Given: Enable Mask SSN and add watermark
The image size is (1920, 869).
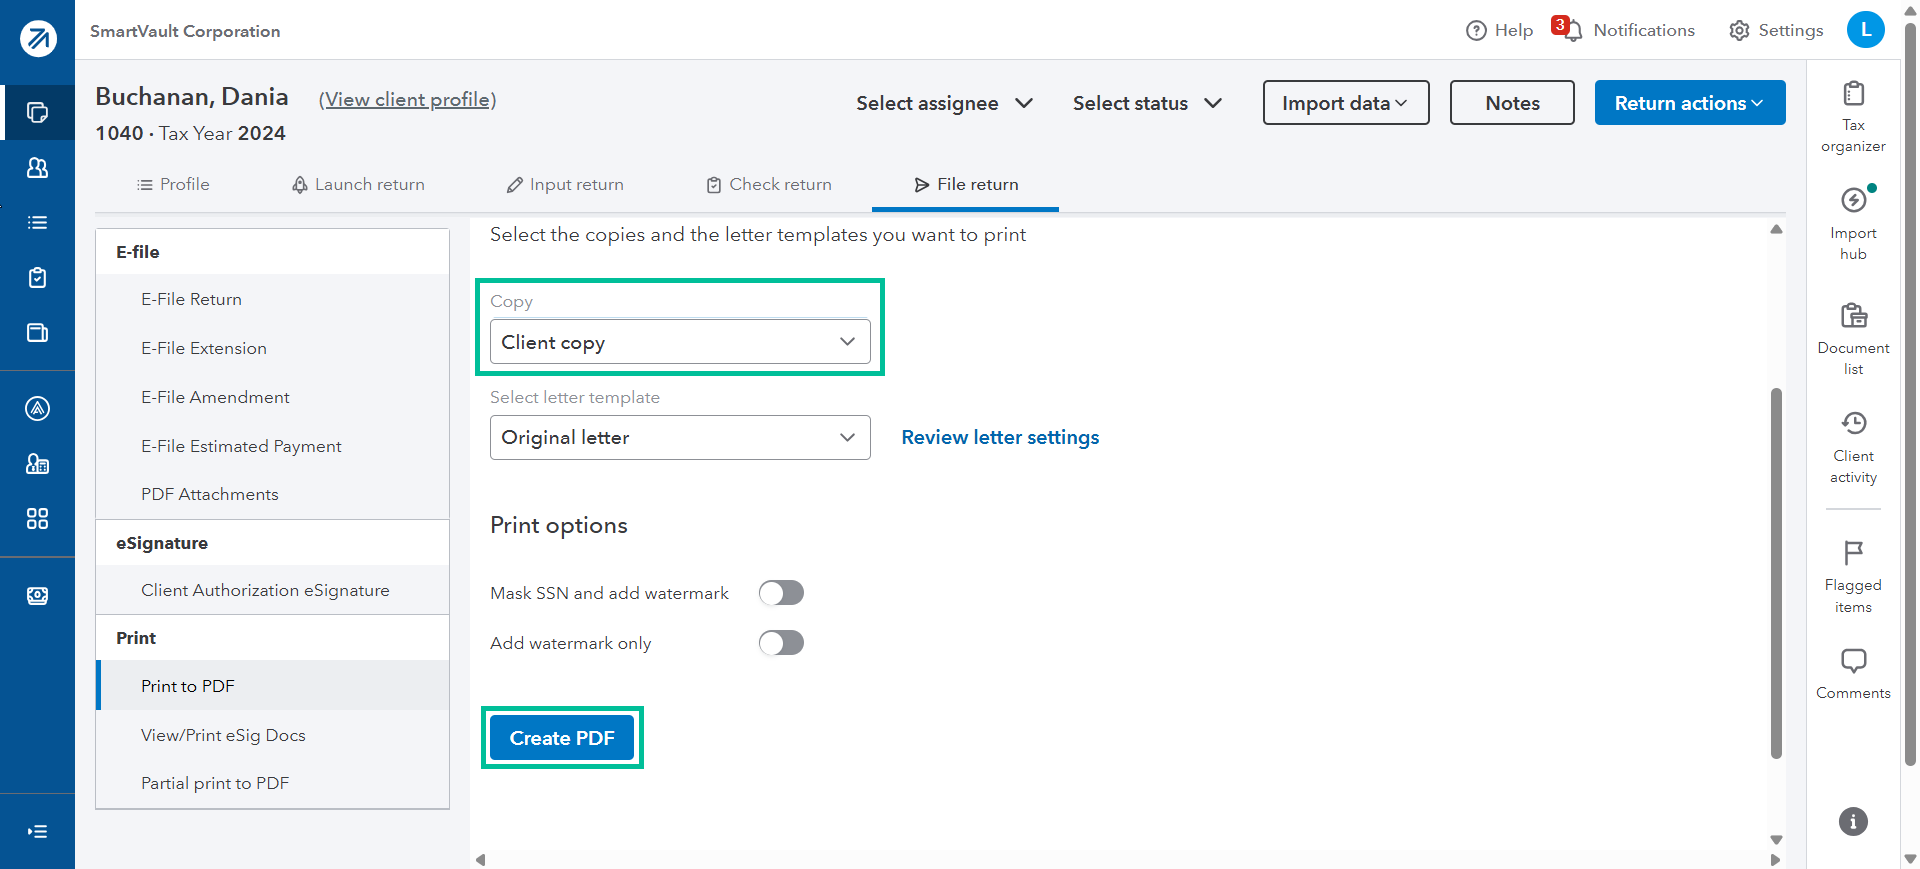Looking at the screenshot, I should pyautogui.click(x=781, y=593).
